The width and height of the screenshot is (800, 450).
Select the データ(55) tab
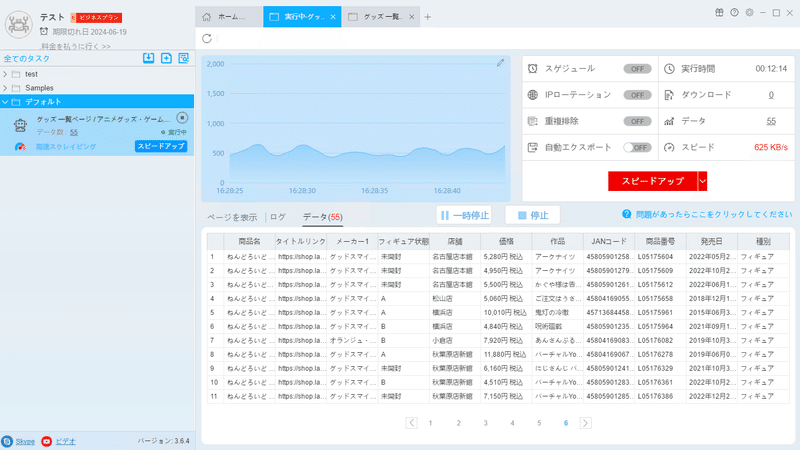tap(322, 217)
